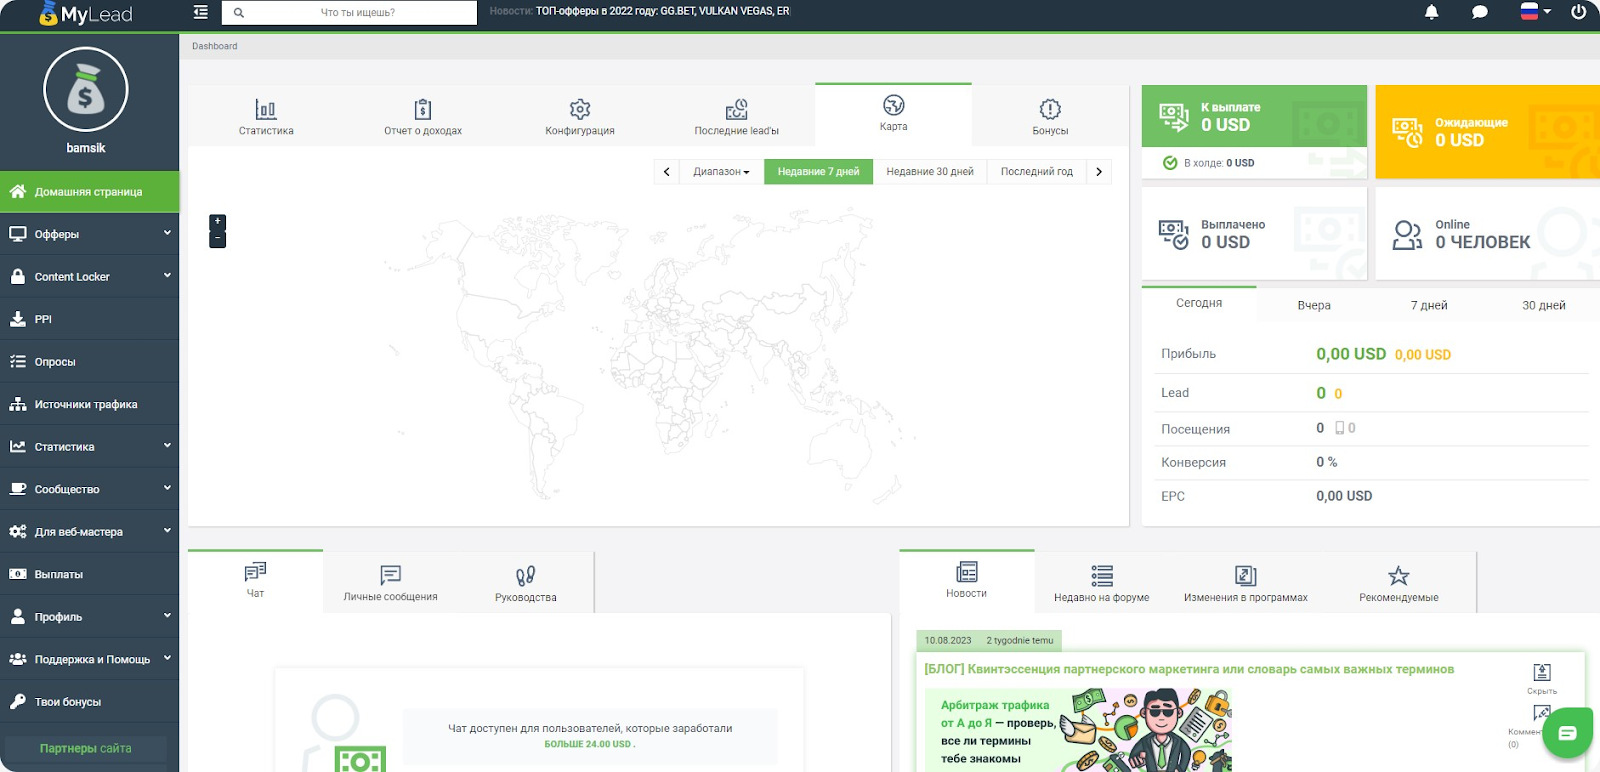The height and width of the screenshot is (772, 1600).
Task: Click the power logout icon
Action: point(1579,13)
